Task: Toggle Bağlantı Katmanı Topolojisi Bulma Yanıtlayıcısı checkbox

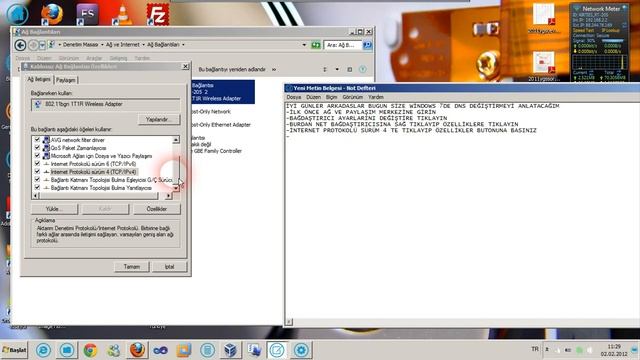Action: tap(37, 188)
